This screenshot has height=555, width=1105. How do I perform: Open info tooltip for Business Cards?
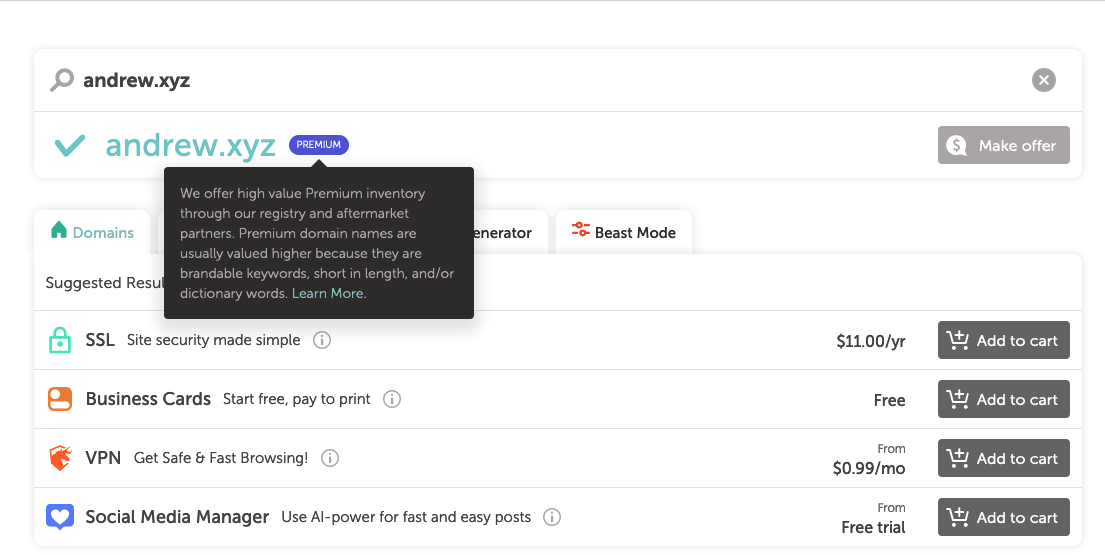tap(392, 399)
